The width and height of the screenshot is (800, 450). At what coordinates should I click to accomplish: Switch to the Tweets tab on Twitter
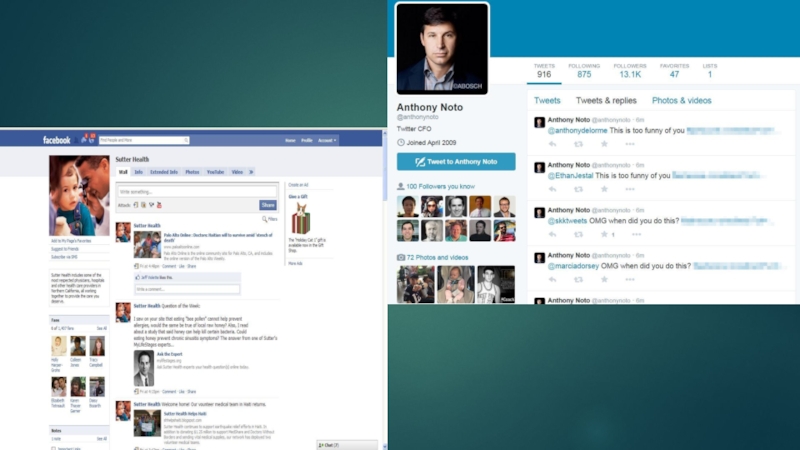click(x=547, y=101)
